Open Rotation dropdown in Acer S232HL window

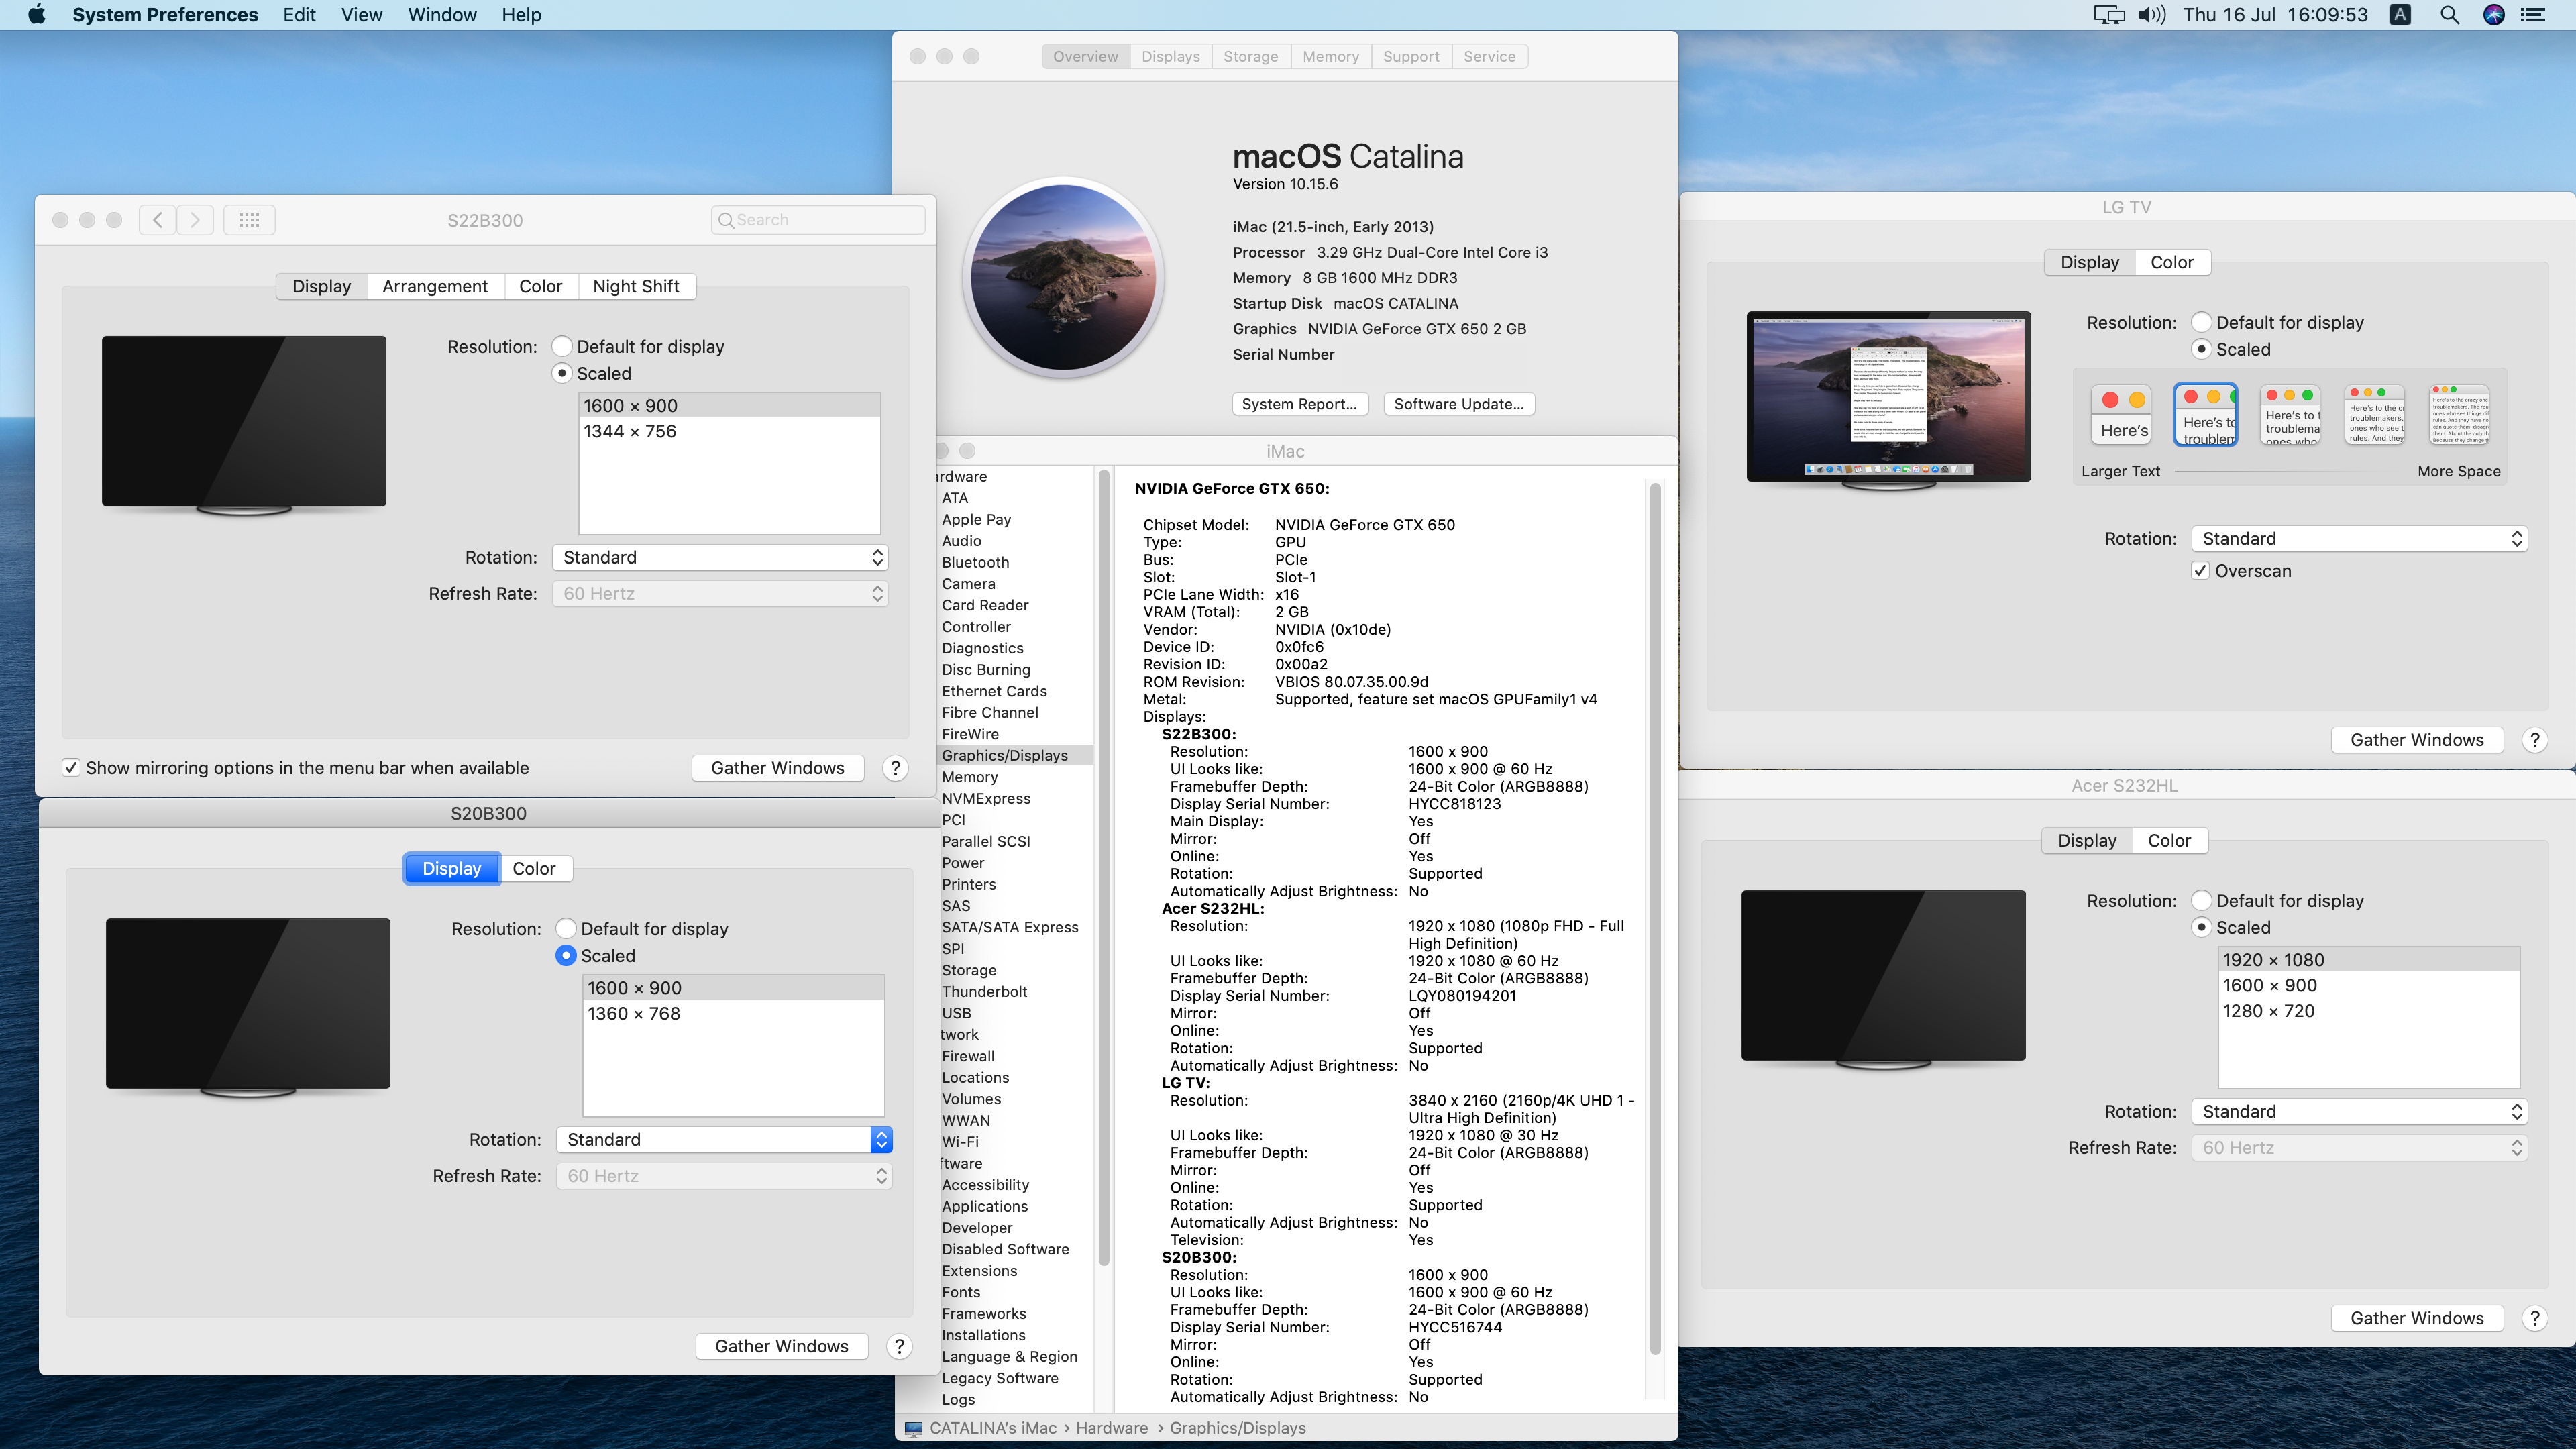coord(2359,1111)
